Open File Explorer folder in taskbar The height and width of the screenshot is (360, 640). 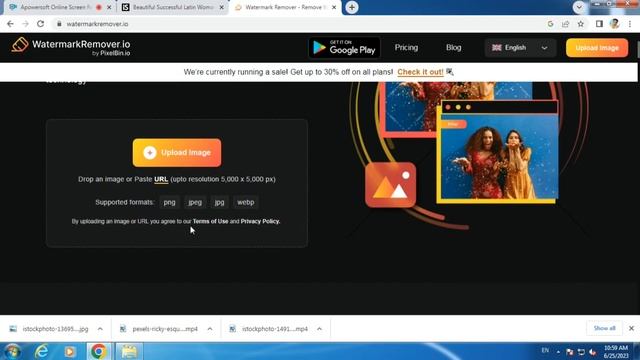(129, 351)
